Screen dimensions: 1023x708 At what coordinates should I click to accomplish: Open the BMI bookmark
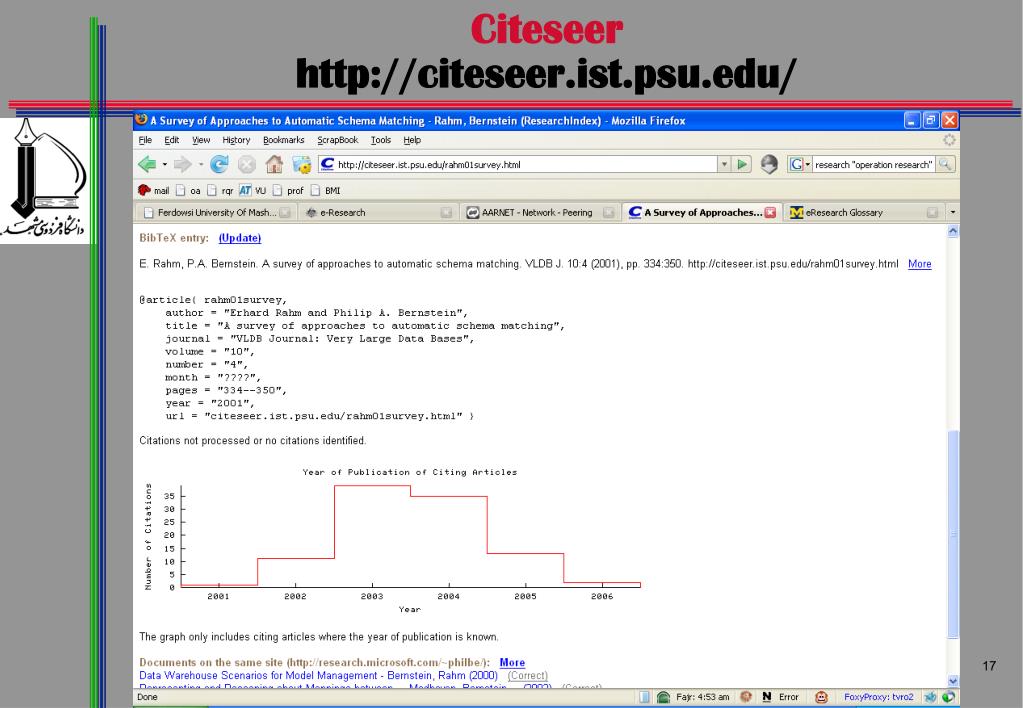[326, 191]
